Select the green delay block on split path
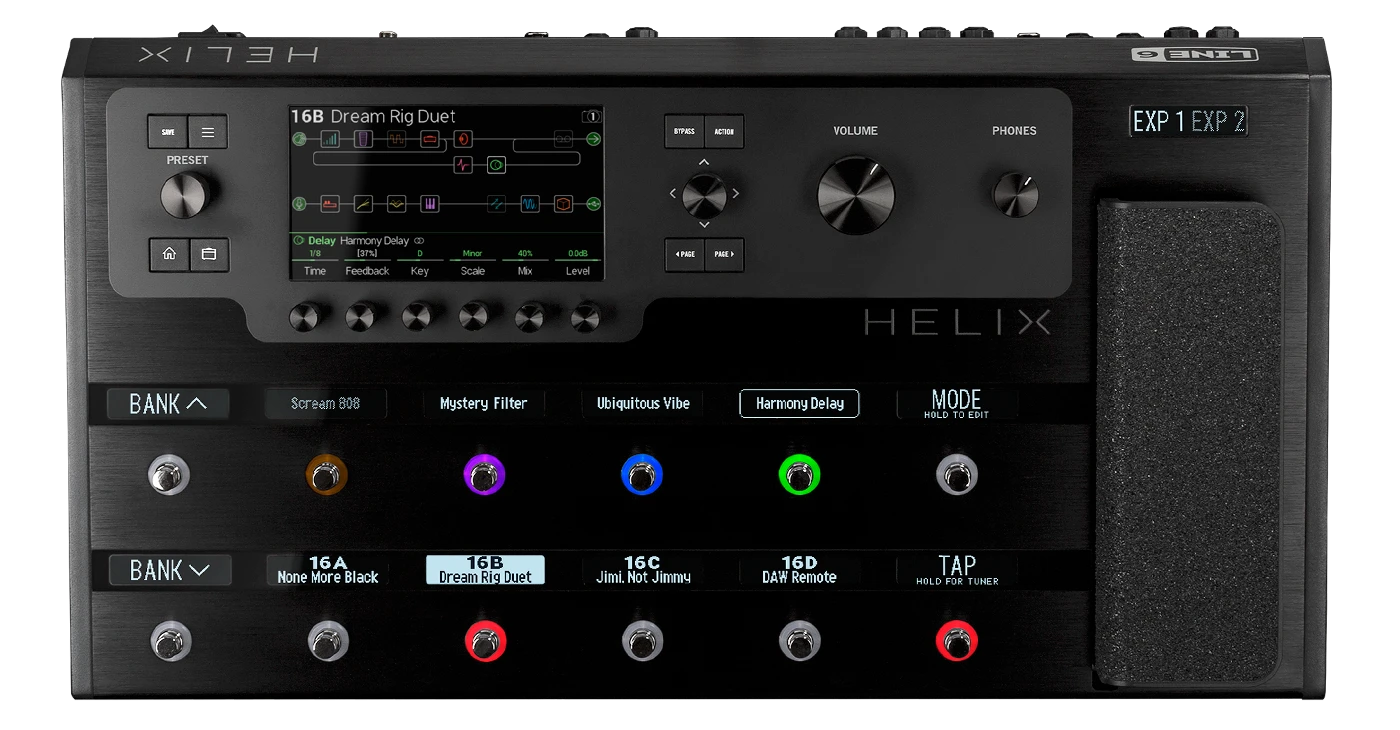 496,165
